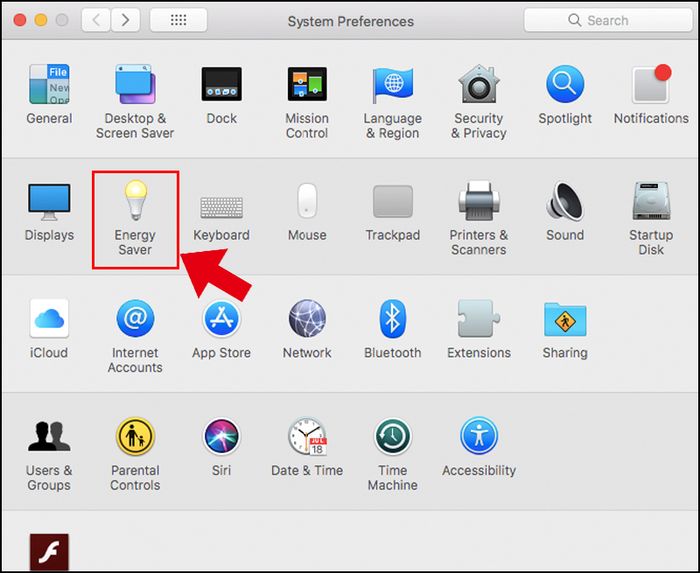Click the Show All grid button

[x=179, y=20]
